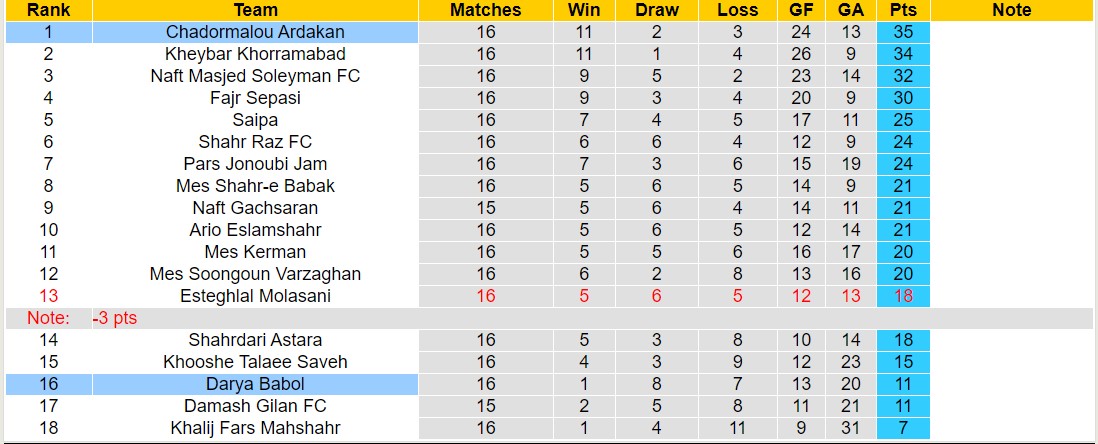Click the Team column header
The image size is (1098, 444).
pos(255,10)
